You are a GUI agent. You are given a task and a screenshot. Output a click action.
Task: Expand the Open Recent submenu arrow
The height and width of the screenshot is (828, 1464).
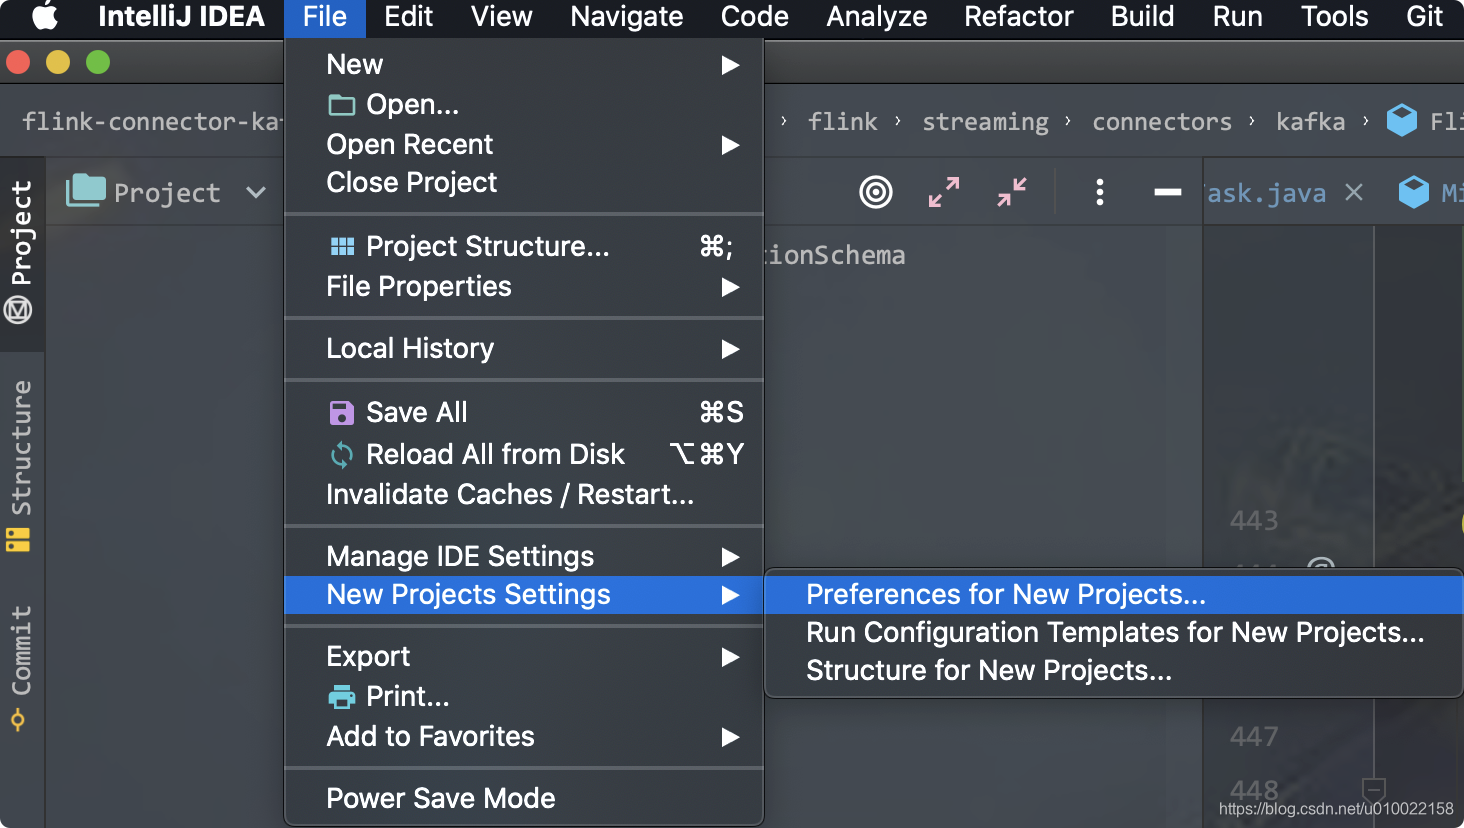click(x=731, y=145)
